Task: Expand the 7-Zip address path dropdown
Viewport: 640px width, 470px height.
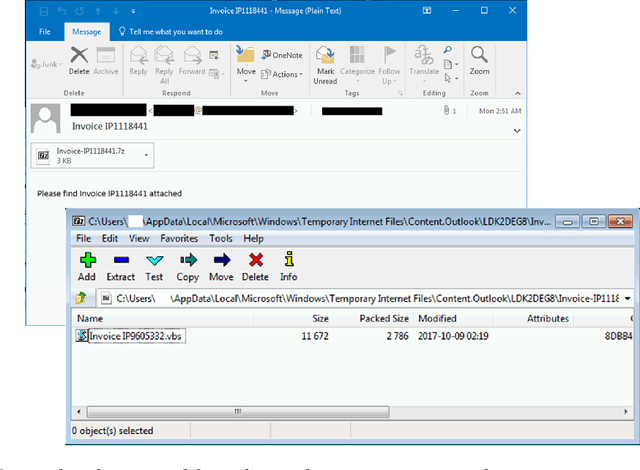Action: click(627, 298)
